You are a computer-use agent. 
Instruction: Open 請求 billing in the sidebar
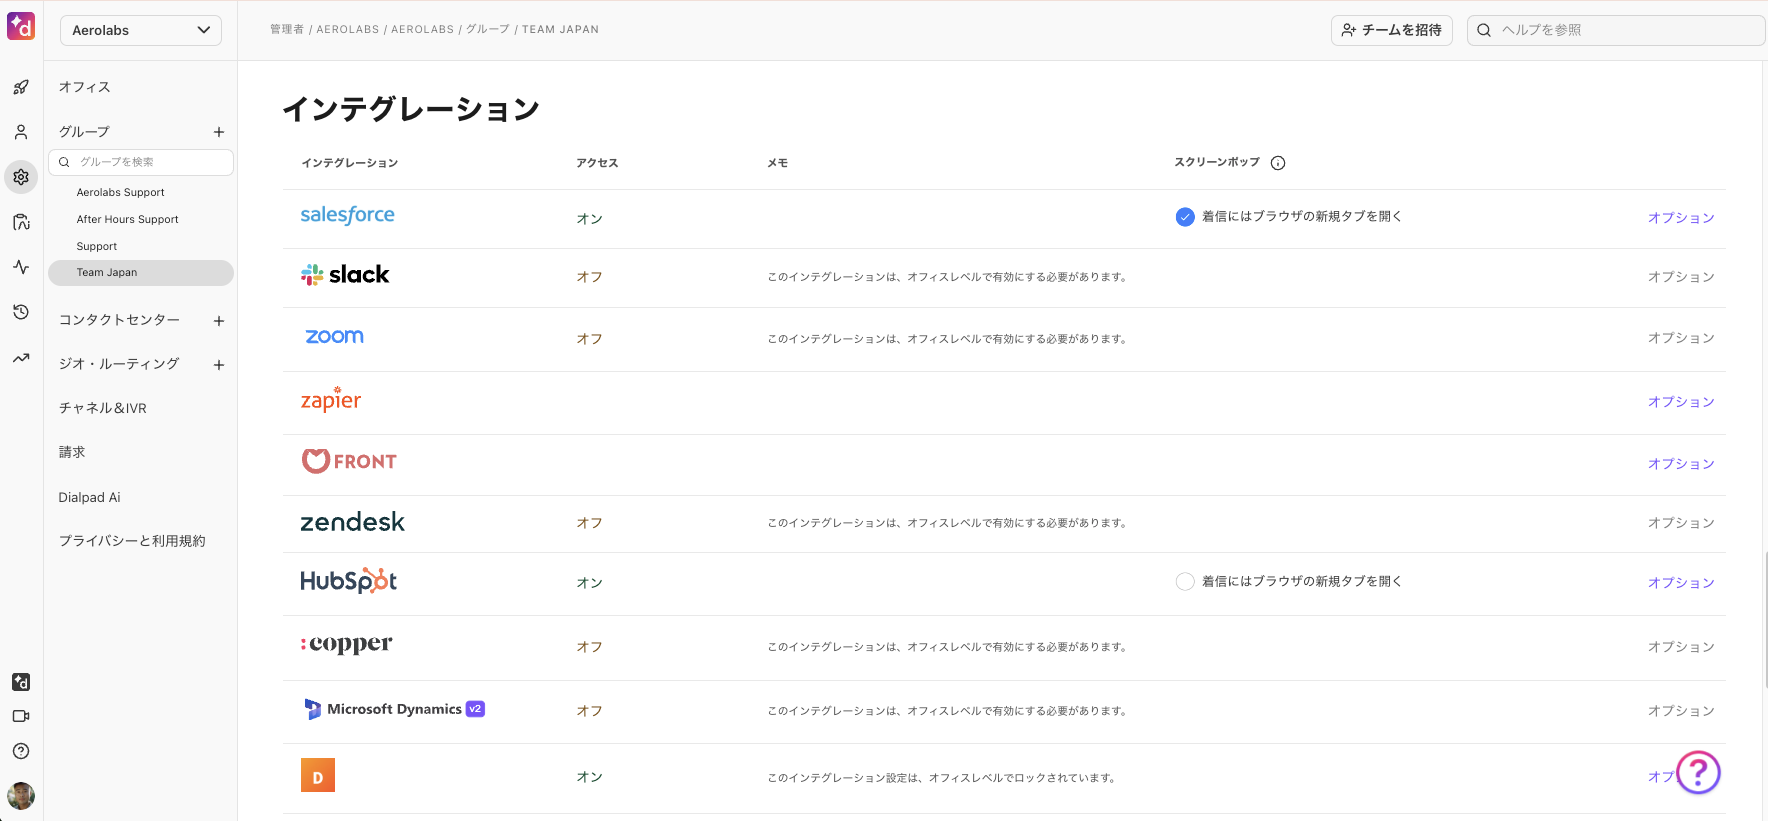point(72,452)
